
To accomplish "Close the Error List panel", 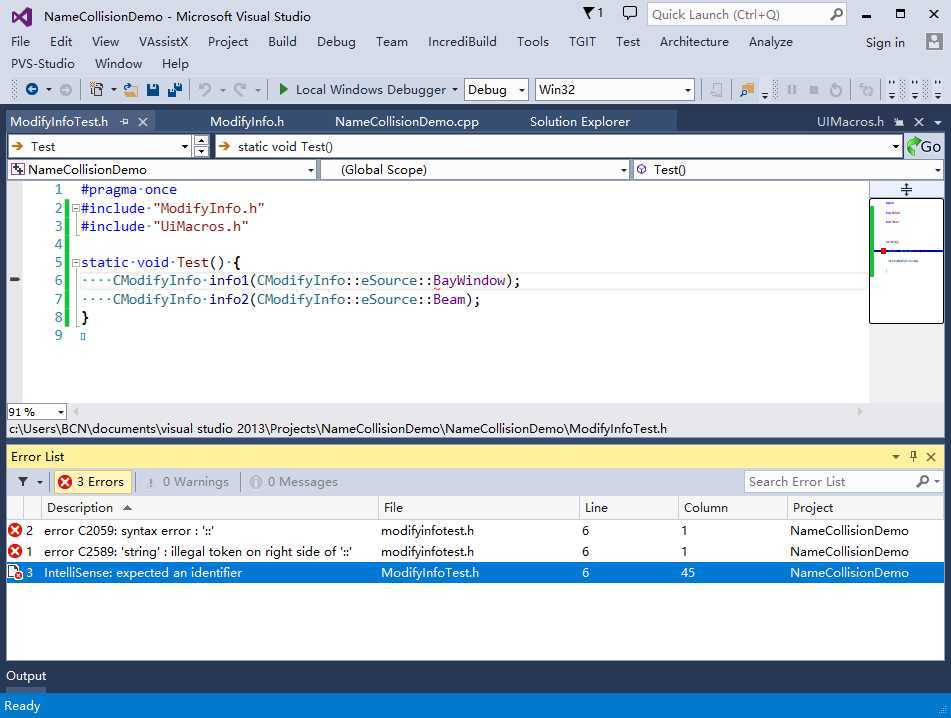I will tap(931, 457).
